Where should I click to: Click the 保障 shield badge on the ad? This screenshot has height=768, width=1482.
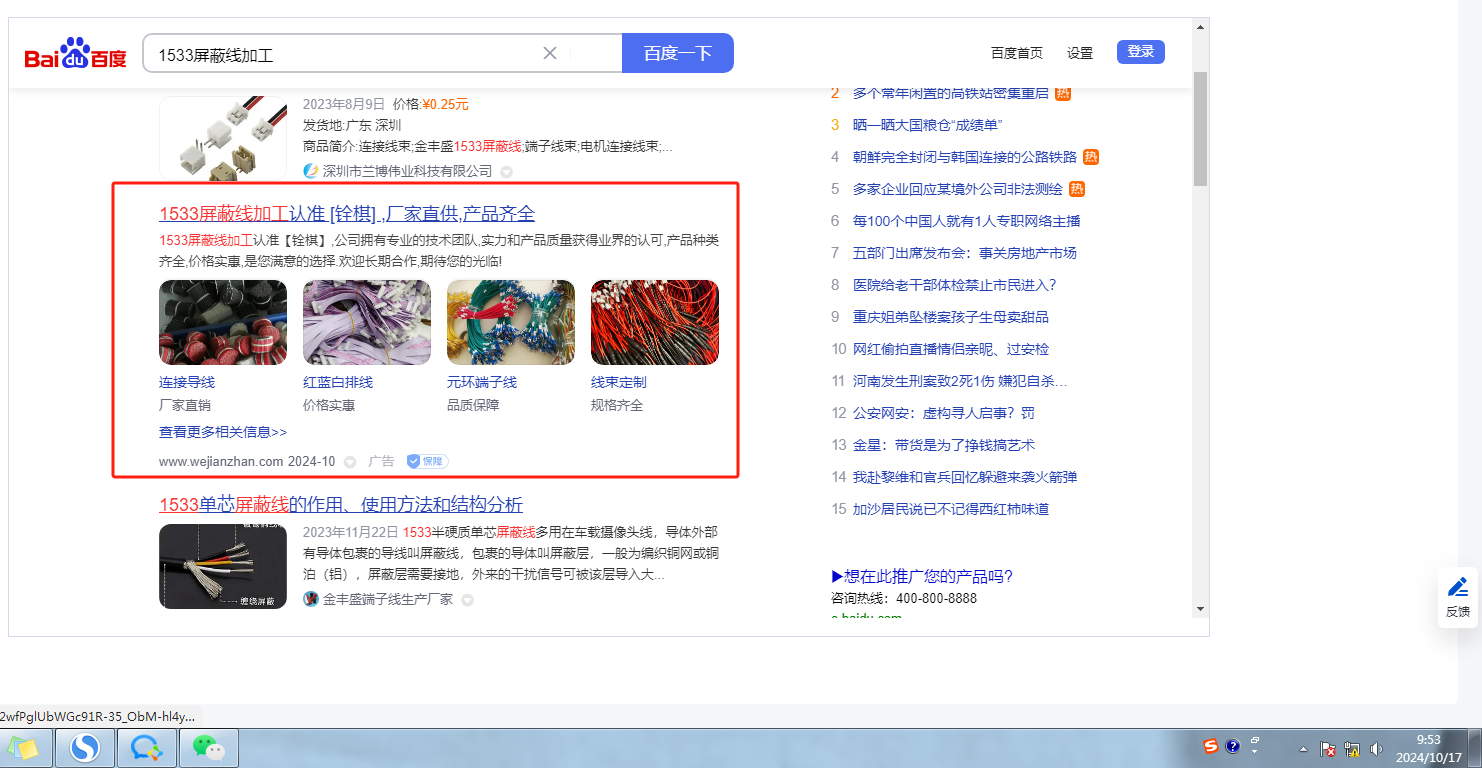click(x=427, y=461)
